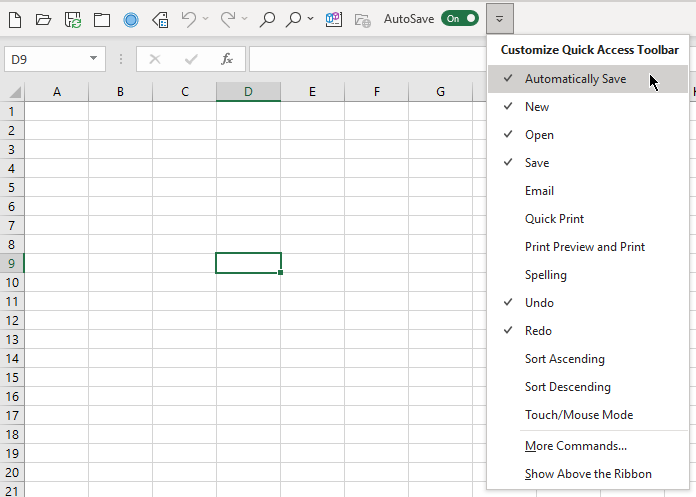Select row 20 header
The image size is (696, 497).
(x=12, y=473)
